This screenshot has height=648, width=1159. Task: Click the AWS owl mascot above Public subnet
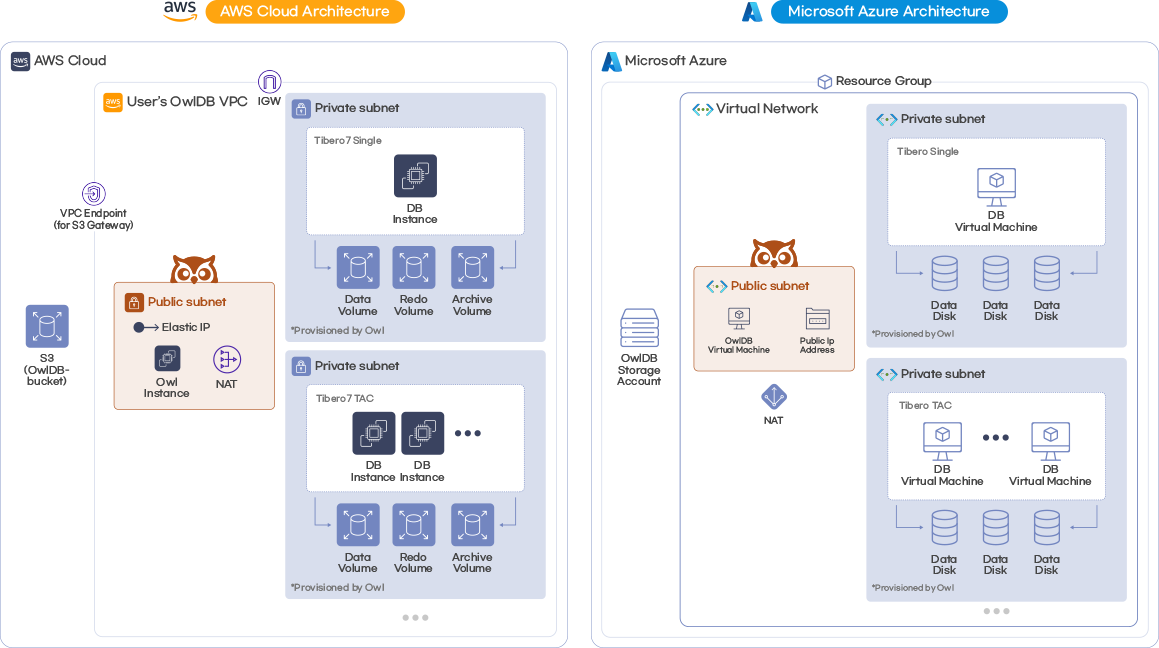click(x=194, y=269)
